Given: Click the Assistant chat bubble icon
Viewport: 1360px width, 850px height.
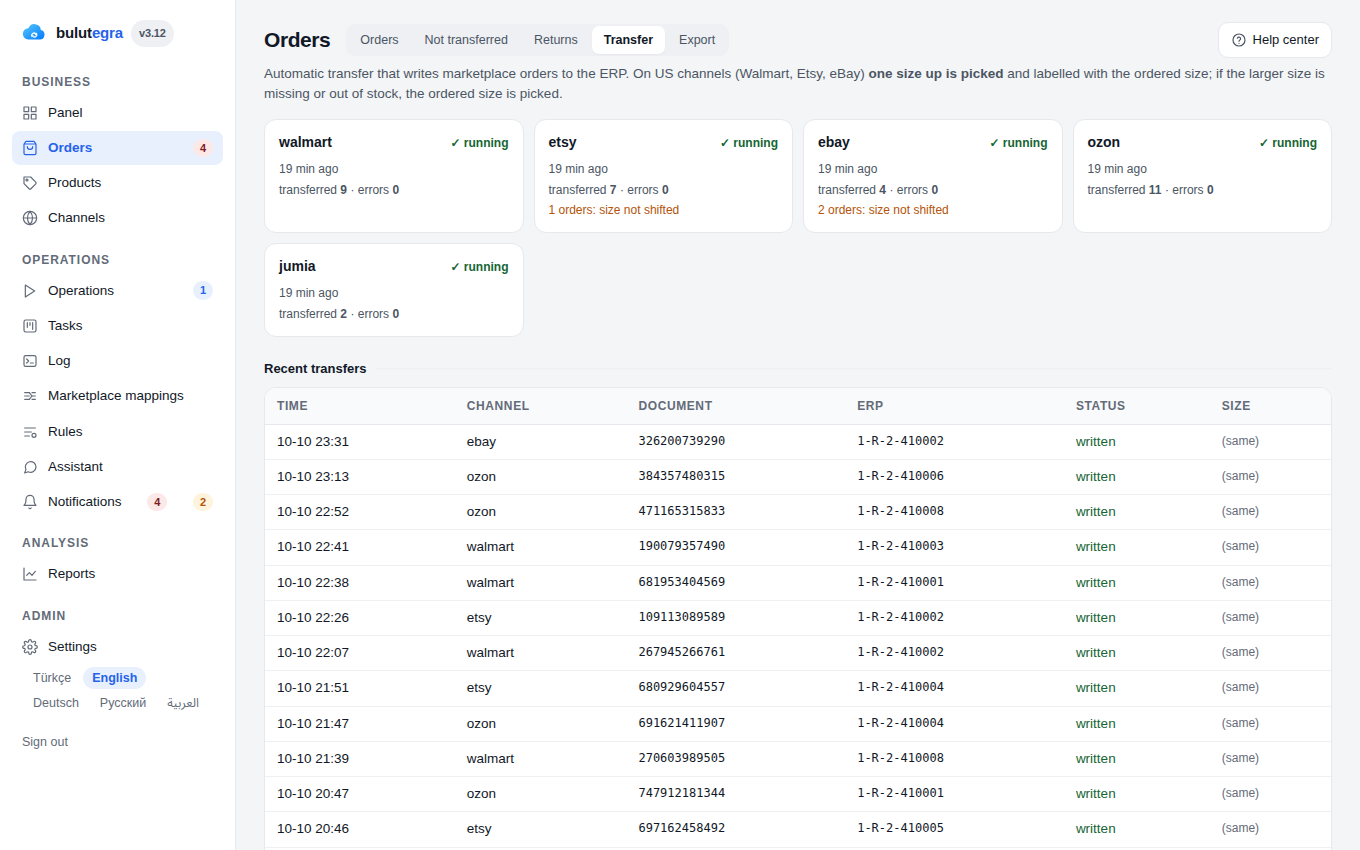Looking at the screenshot, I should (30, 467).
